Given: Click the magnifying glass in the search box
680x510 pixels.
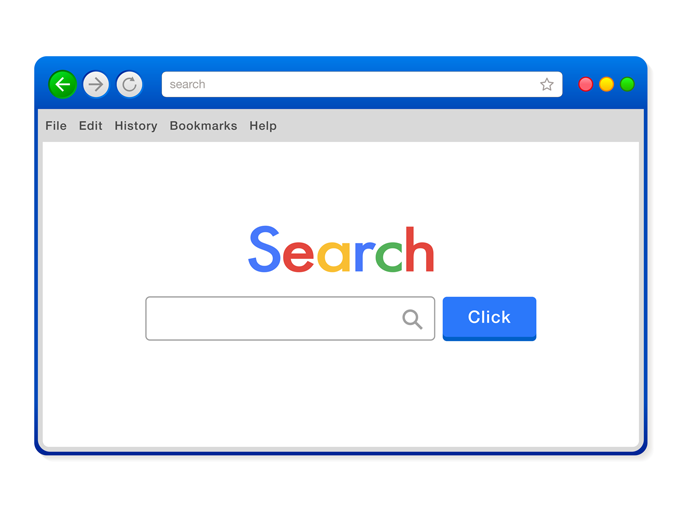Looking at the screenshot, I should coord(412,319).
